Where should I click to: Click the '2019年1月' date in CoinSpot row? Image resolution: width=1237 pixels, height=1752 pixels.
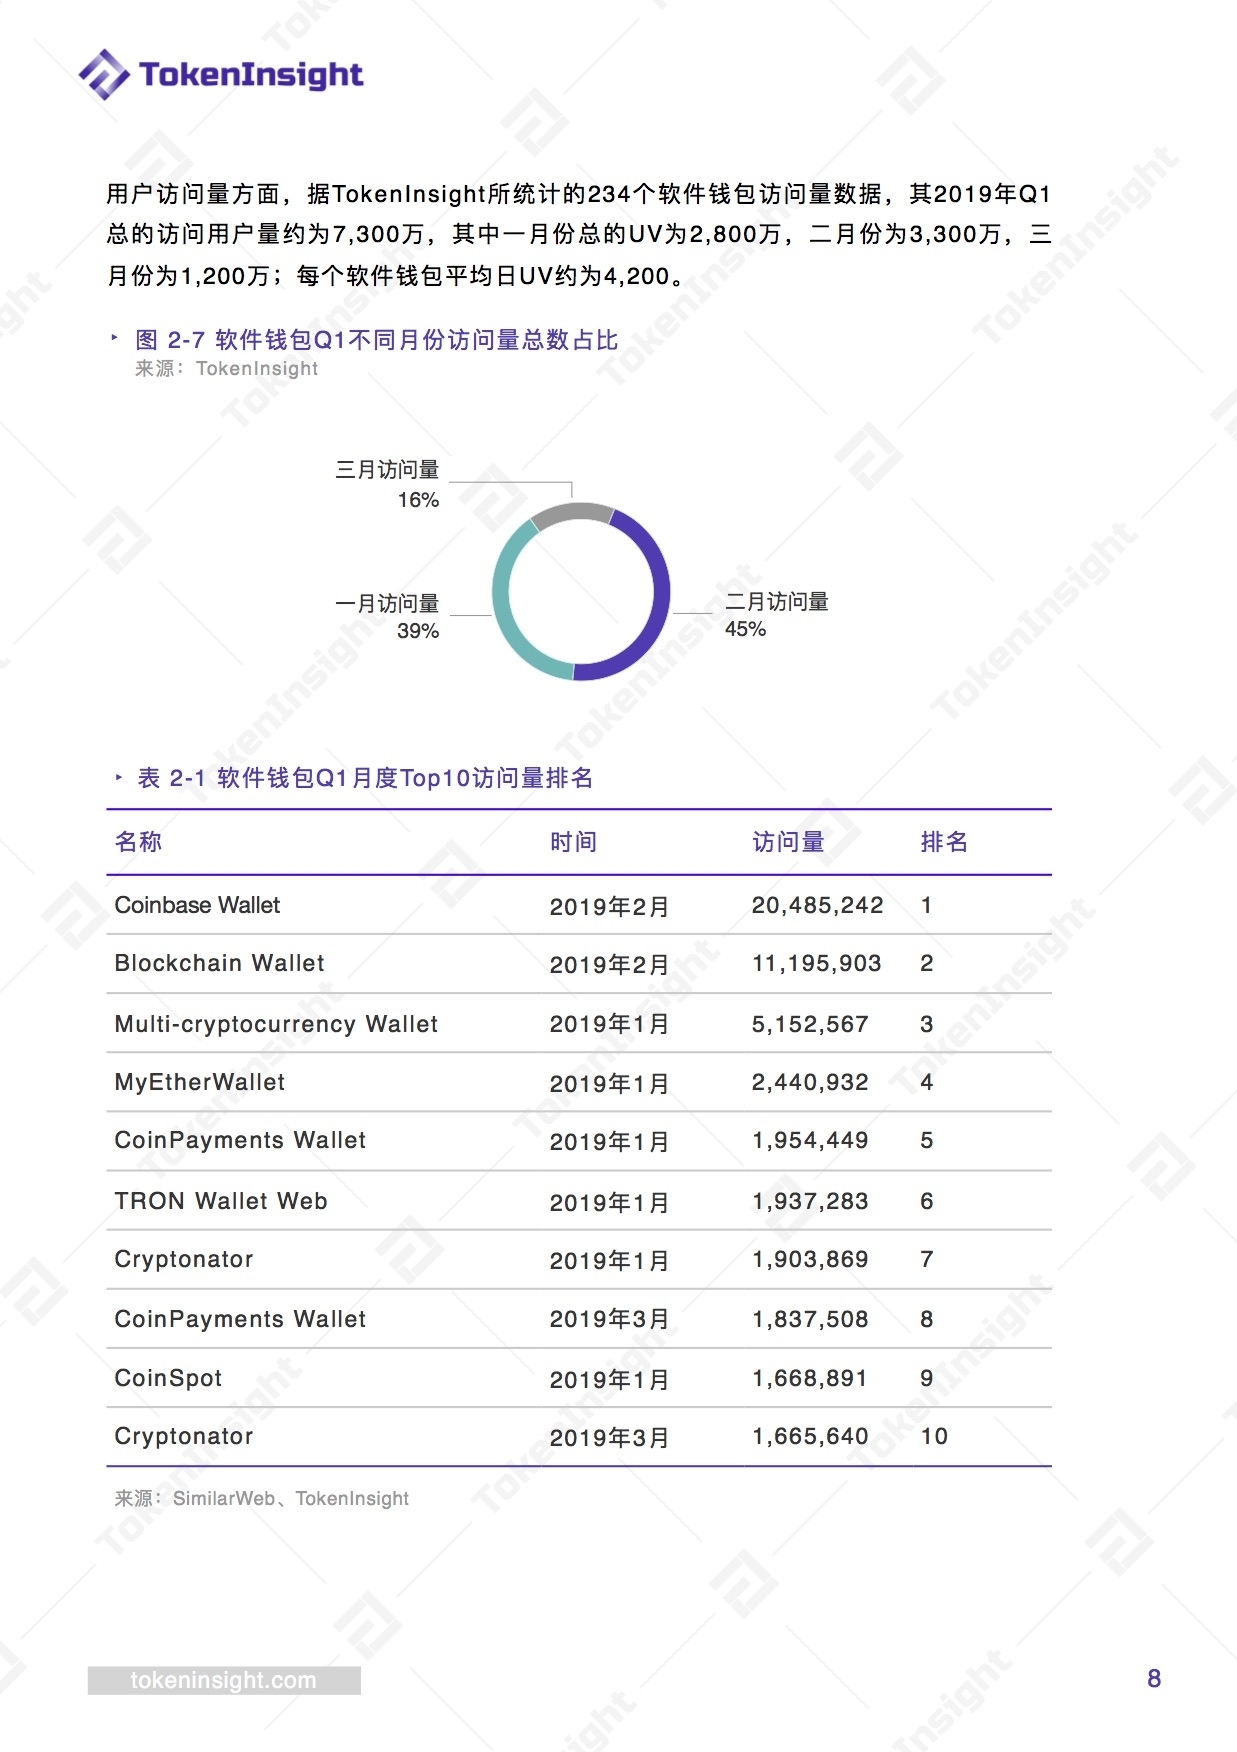[610, 1380]
